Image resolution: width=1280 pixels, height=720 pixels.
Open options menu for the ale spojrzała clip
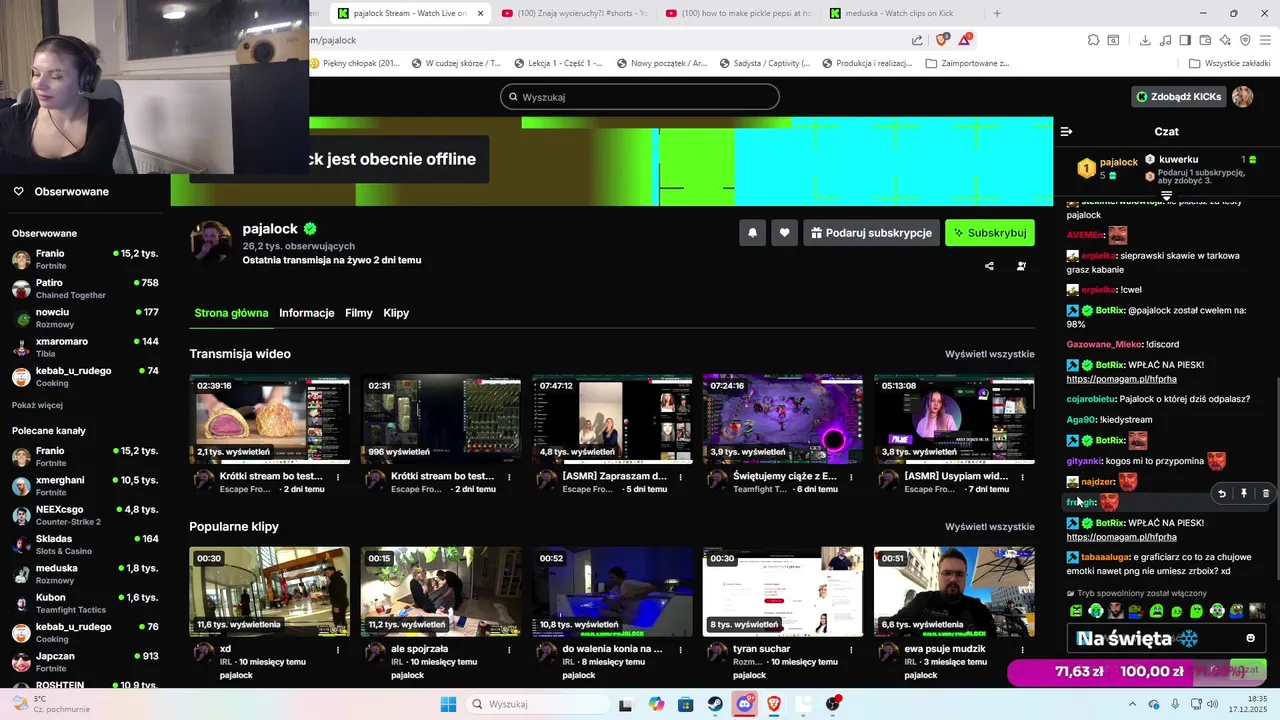pos(509,649)
